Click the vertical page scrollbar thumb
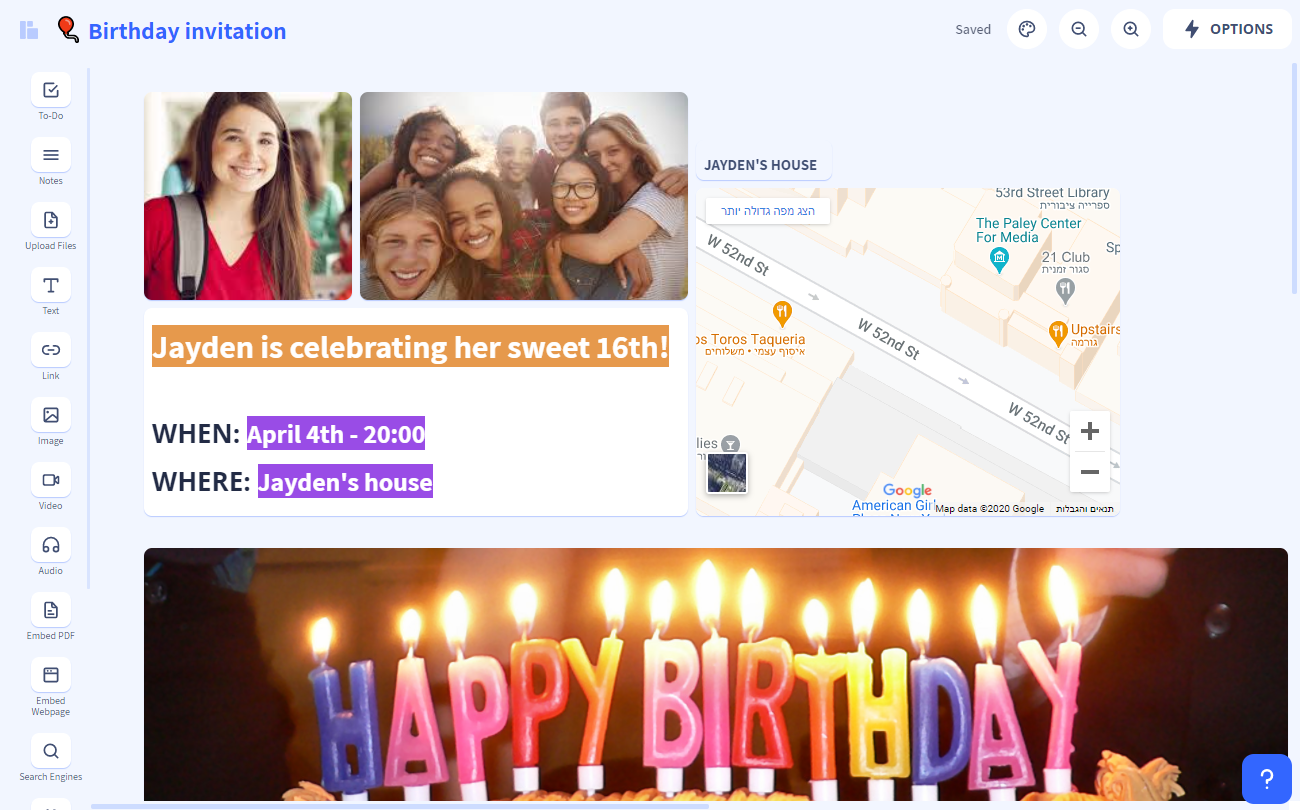1300x810 pixels. click(1295, 177)
